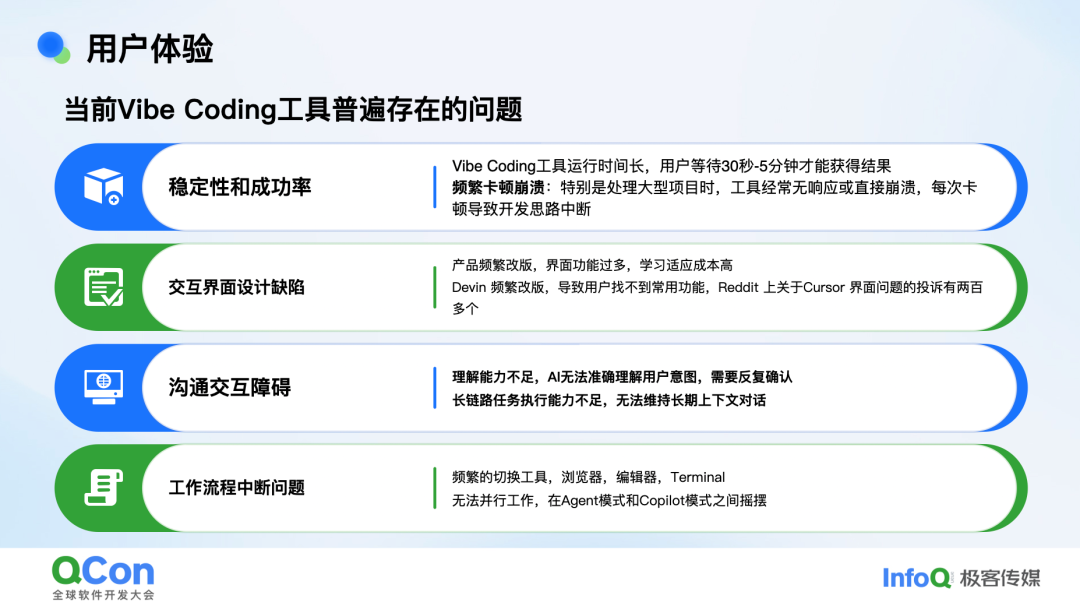Select the green checklist icon for 交互界面设计缺陷
Screen dimensions: 1080x606
tap(103, 287)
